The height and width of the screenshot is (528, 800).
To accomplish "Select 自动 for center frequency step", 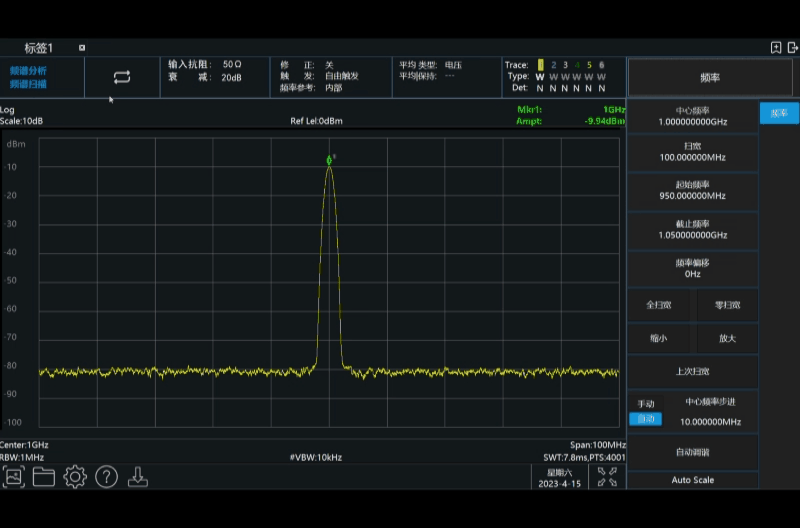I will [646, 419].
